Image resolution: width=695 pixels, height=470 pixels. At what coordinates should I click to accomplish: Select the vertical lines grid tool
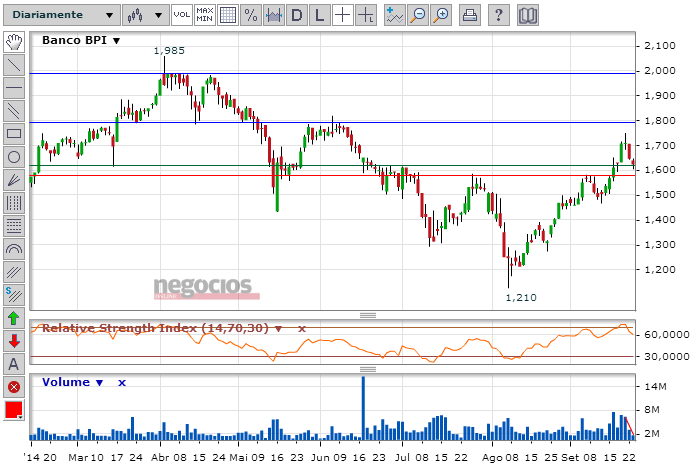pos(14,203)
